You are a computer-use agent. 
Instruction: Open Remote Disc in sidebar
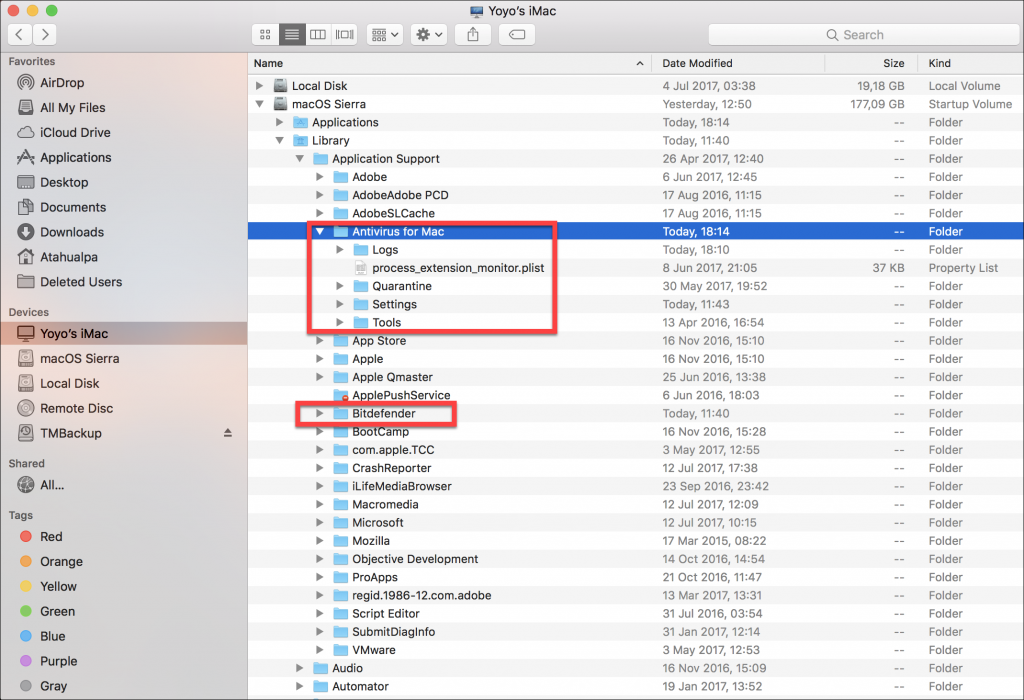76,408
